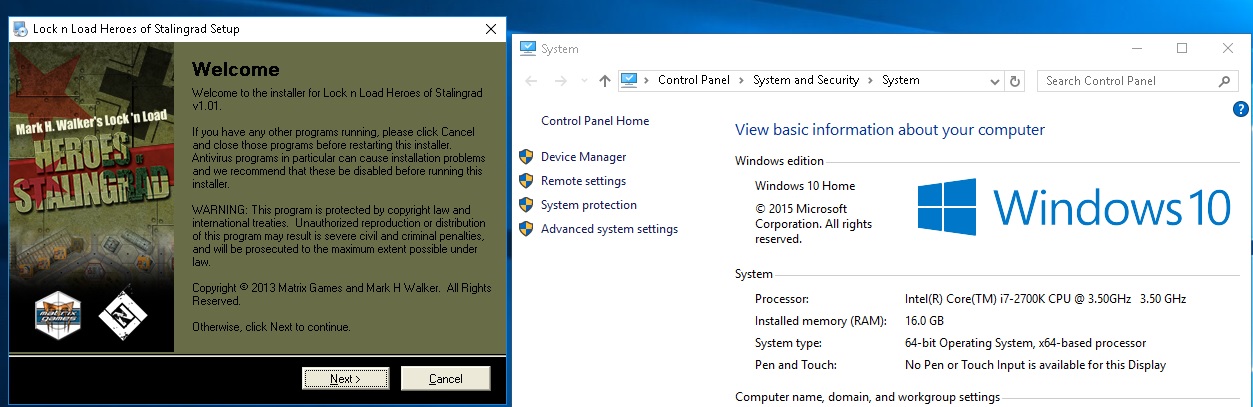This screenshot has height=407, width=1253.
Task: Go back in System window navigation
Action: [531, 81]
